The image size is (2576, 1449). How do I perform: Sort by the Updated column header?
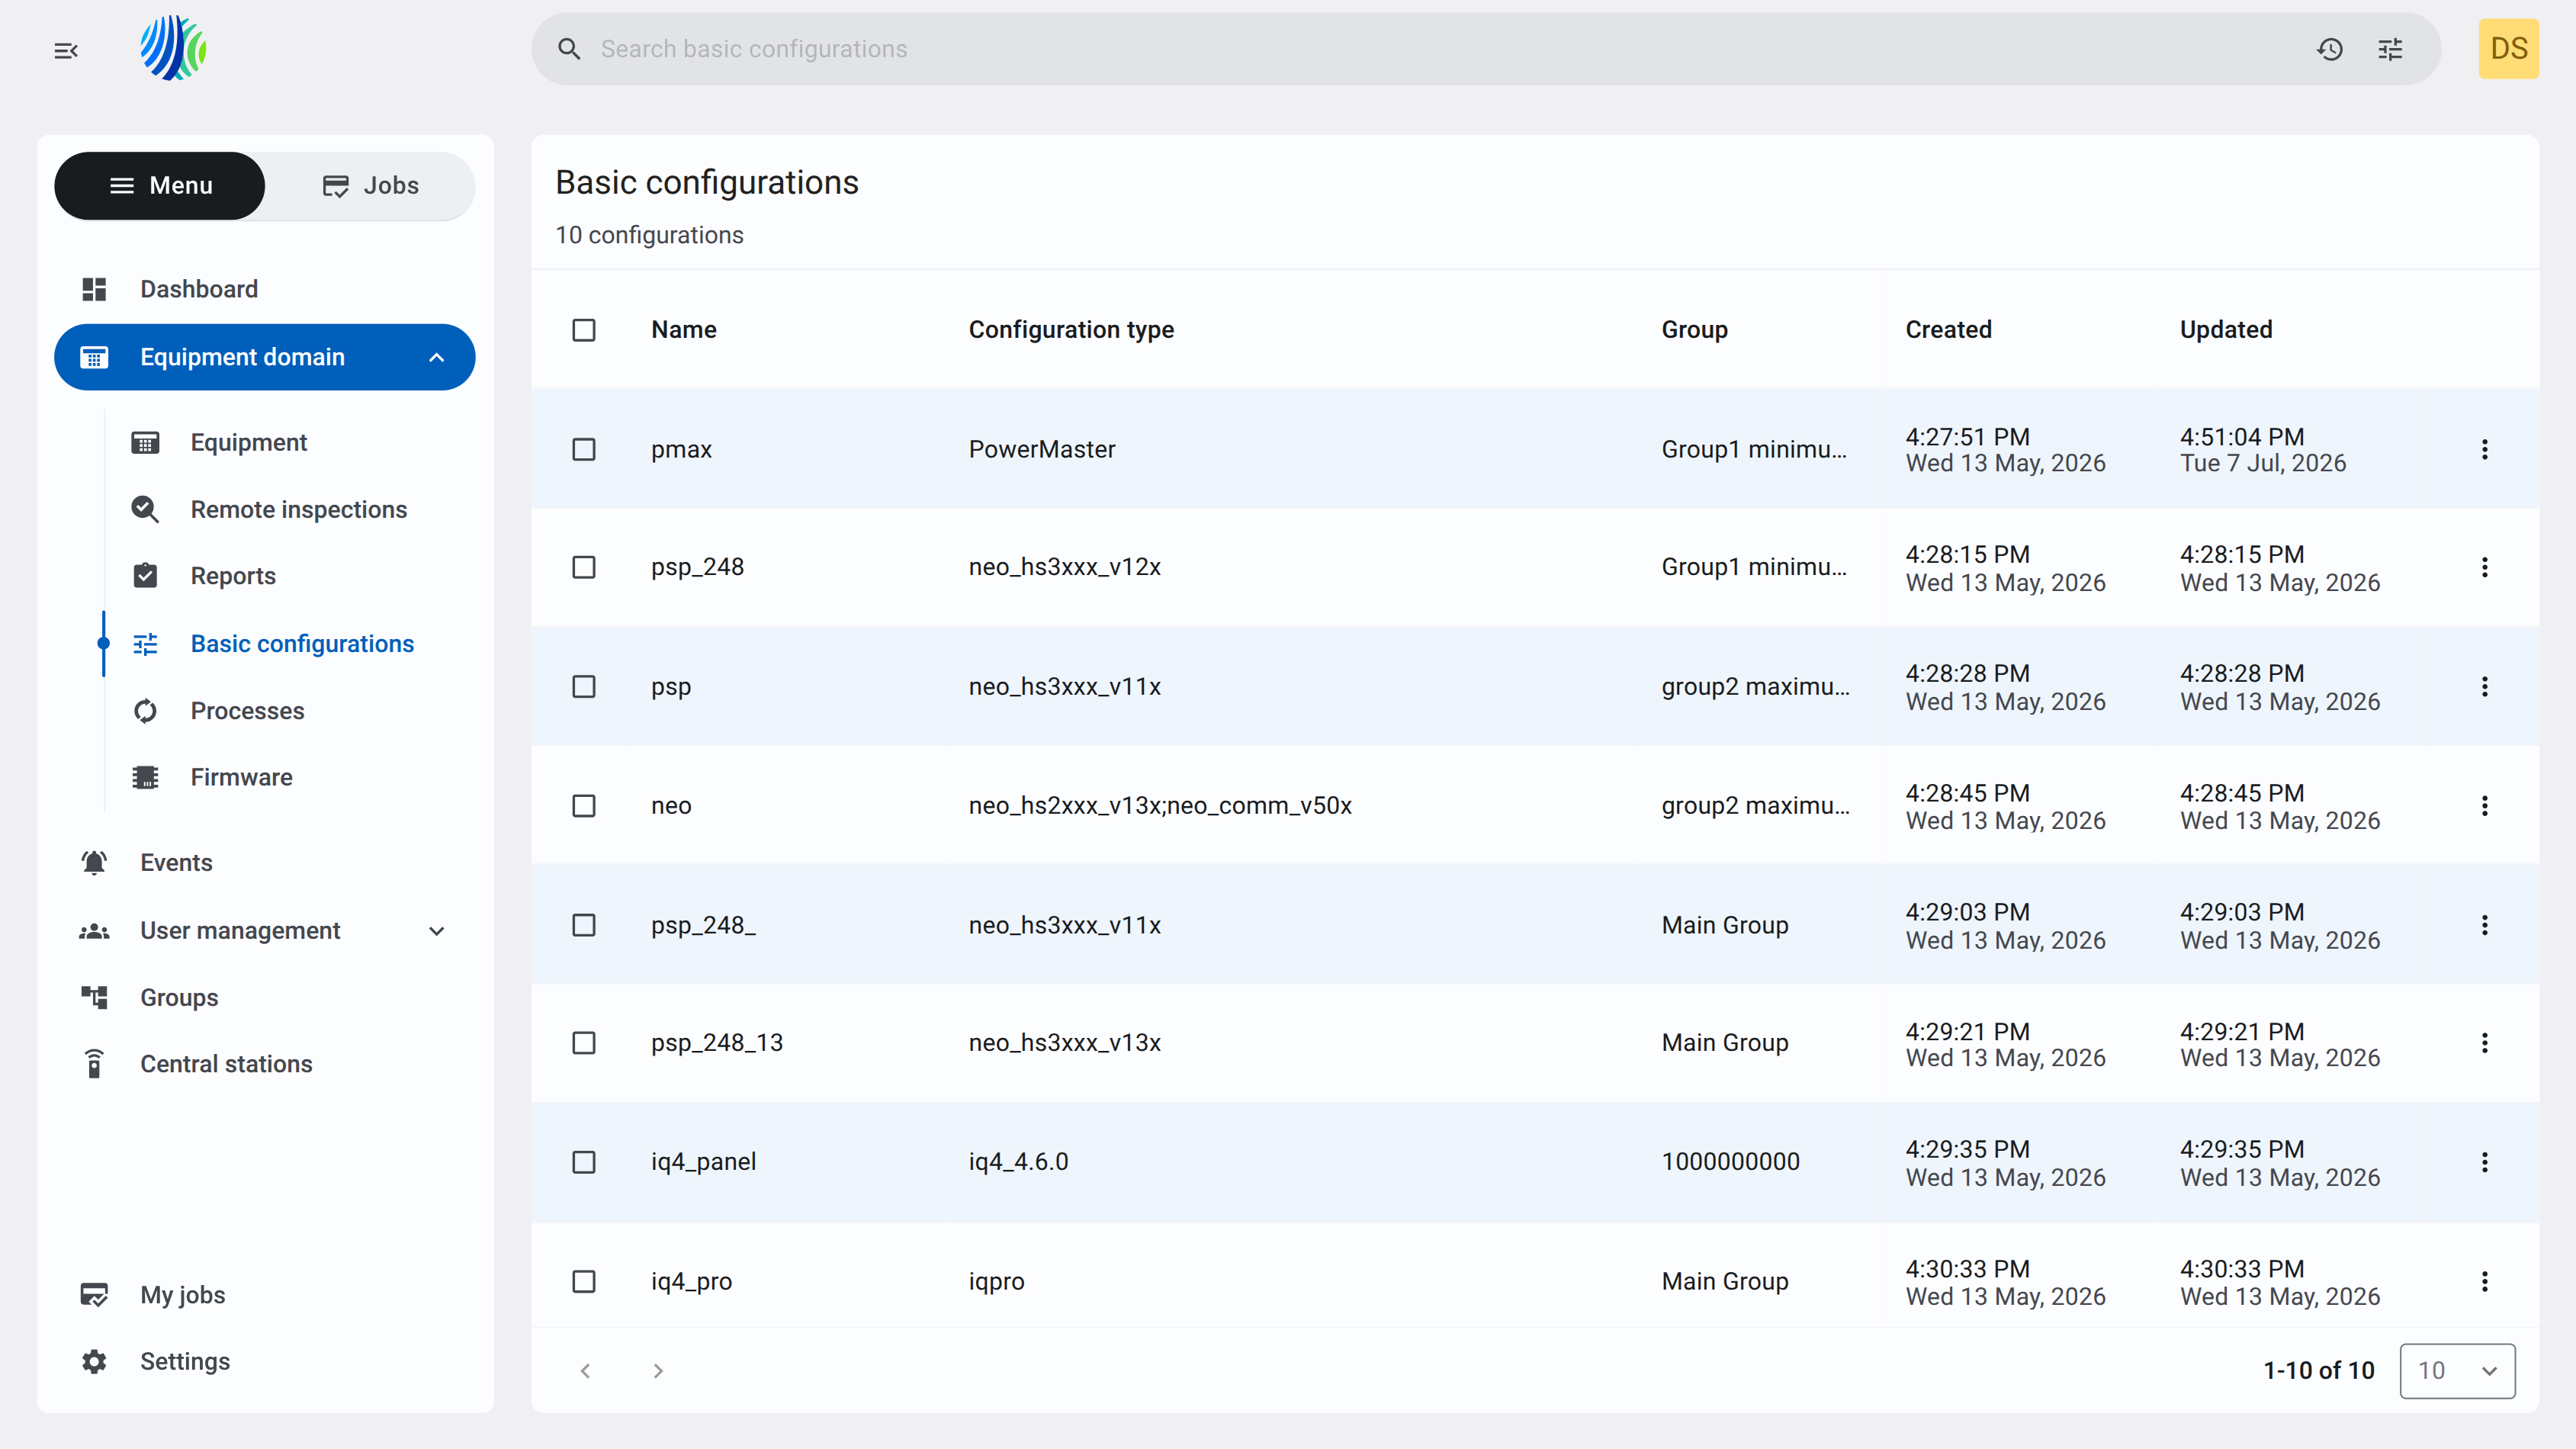2226,330
